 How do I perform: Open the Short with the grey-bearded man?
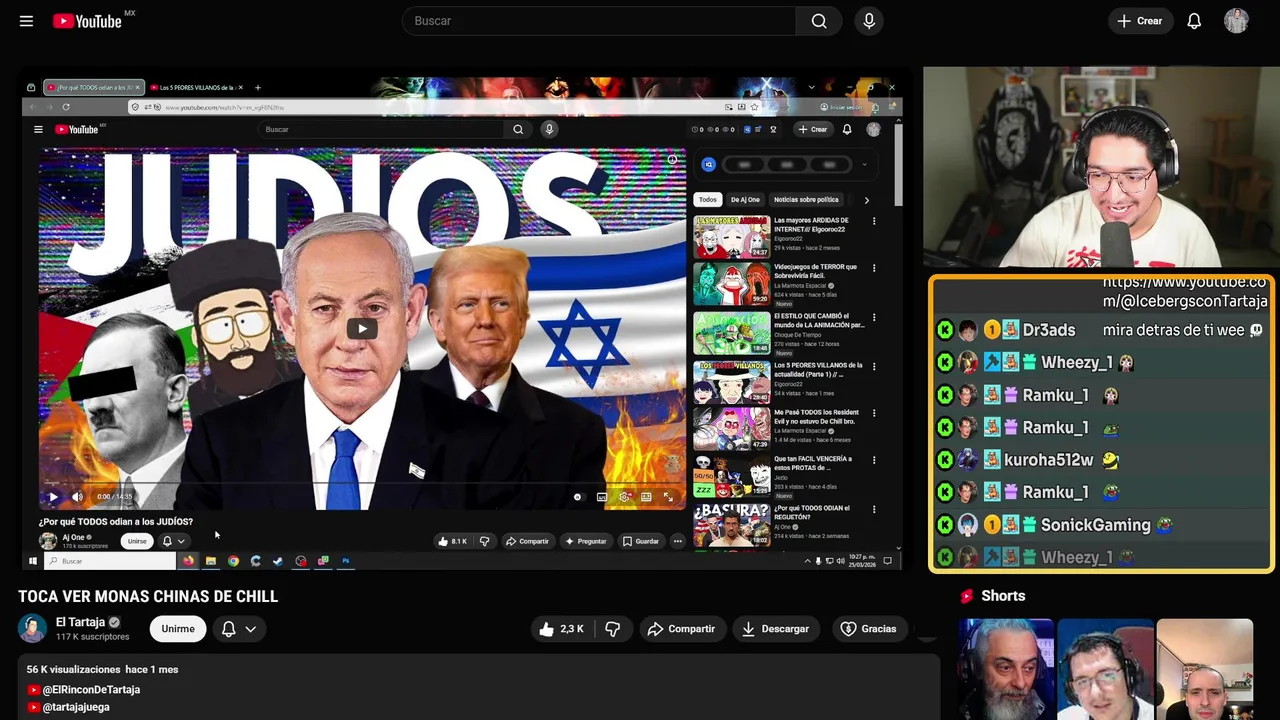(x=1006, y=669)
